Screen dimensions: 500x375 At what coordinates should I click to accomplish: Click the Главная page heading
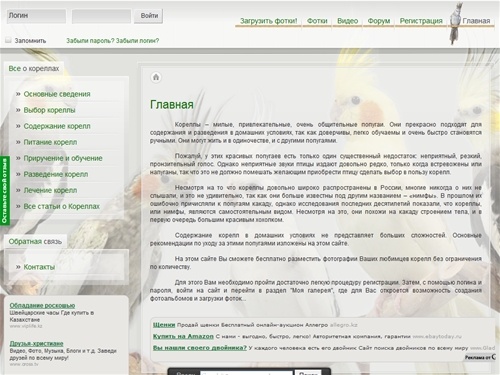[x=172, y=105]
